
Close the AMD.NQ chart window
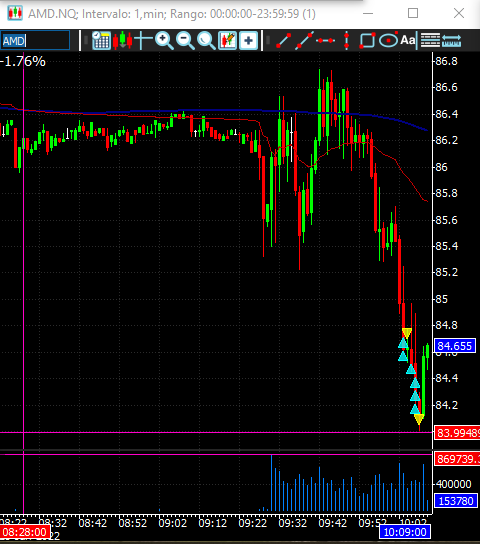coord(458,13)
